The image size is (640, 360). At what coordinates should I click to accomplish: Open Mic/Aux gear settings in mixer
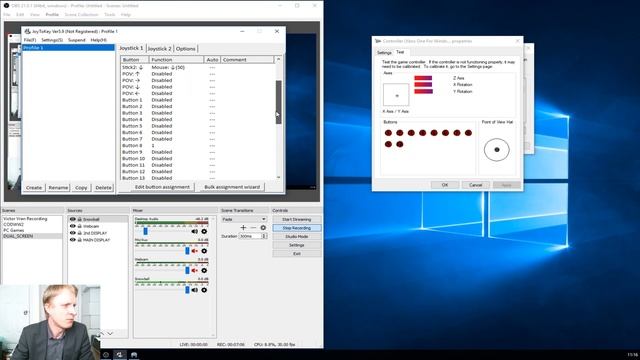204,251
